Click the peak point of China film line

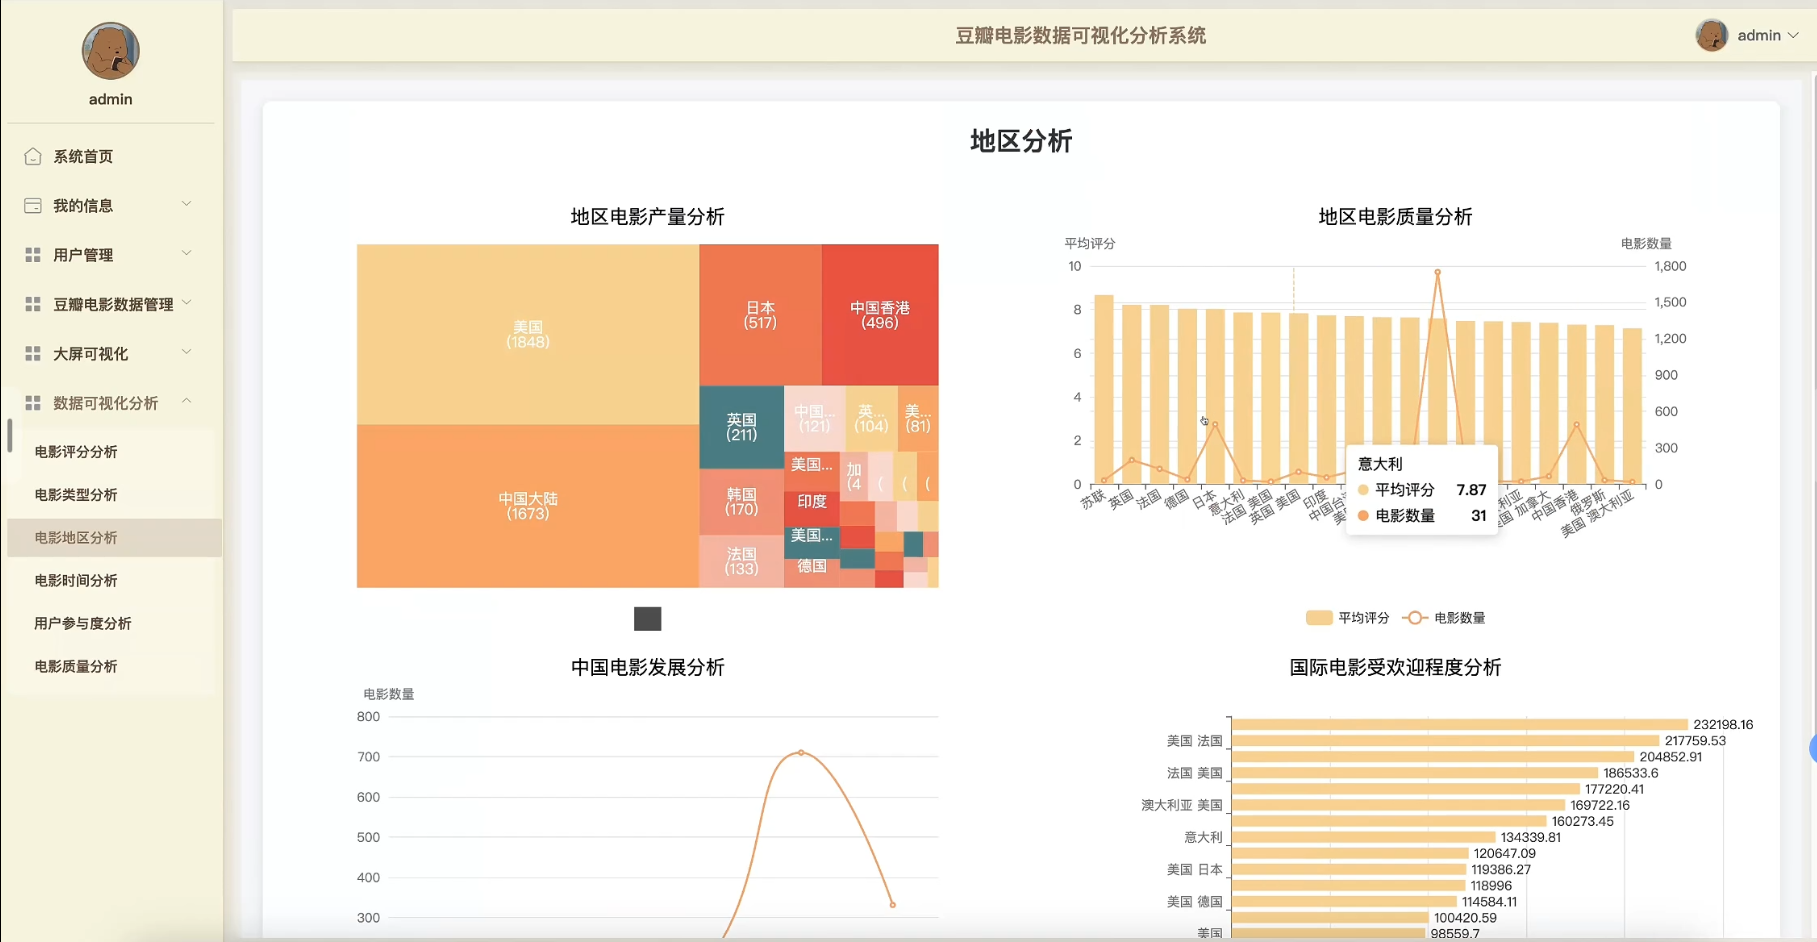pyautogui.click(x=801, y=752)
